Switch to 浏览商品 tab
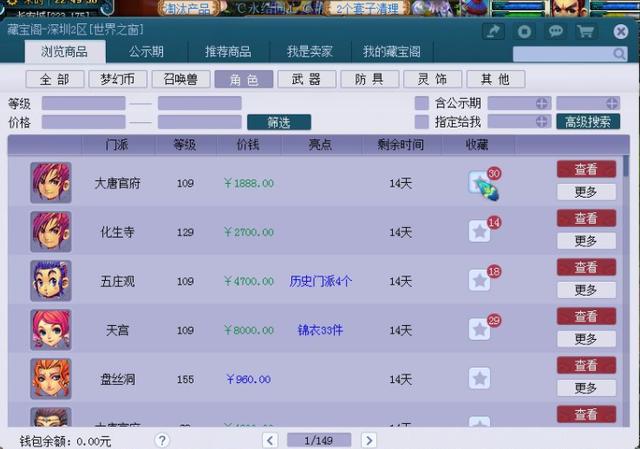The height and width of the screenshot is (449, 640). click(64, 52)
